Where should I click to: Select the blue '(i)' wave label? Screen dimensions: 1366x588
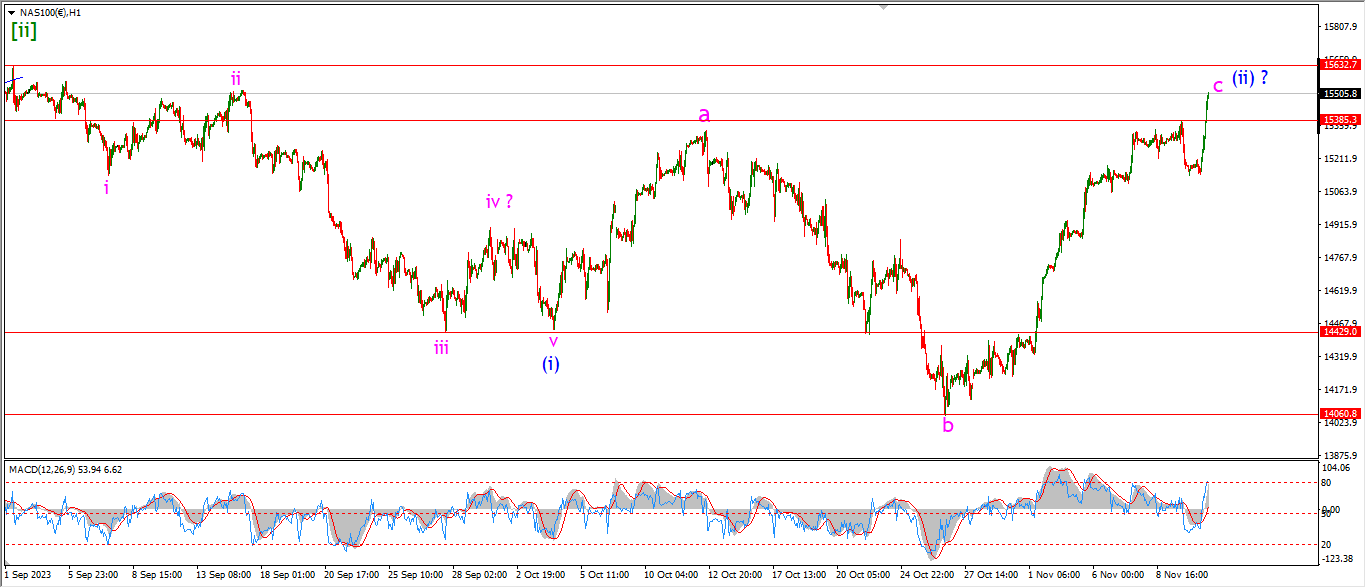551,364
